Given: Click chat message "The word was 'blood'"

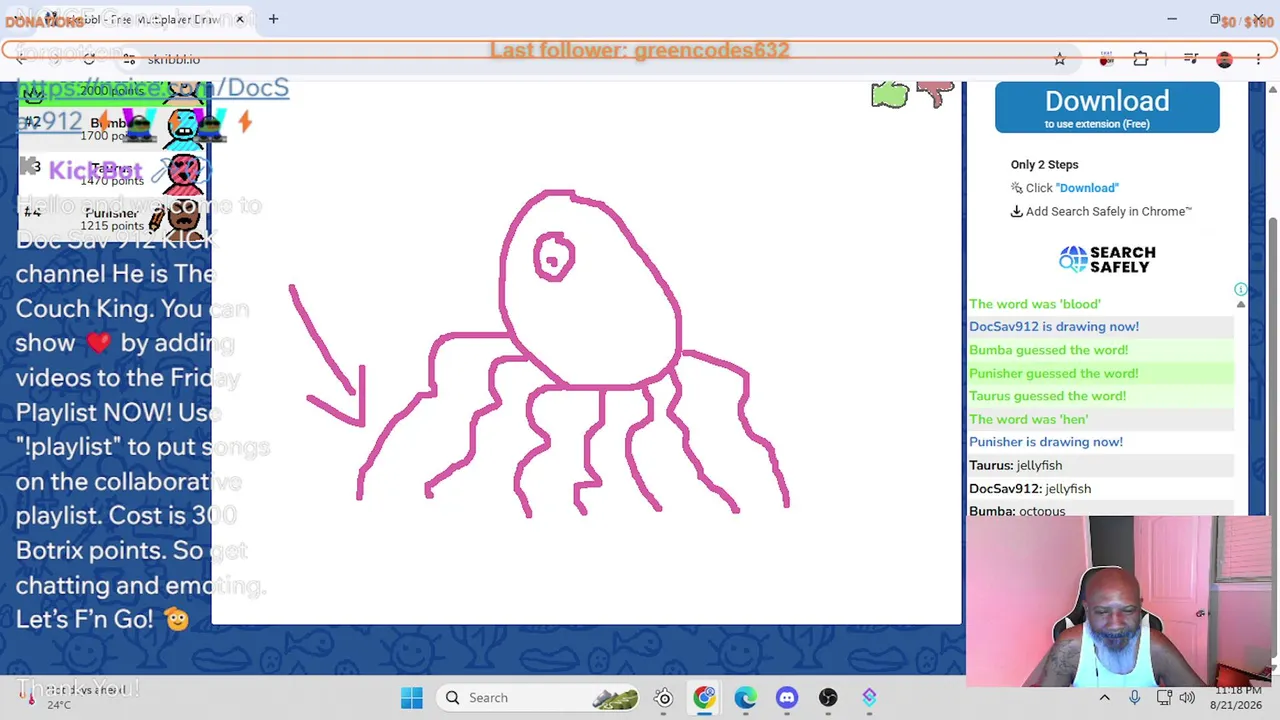Looking at the screenshot, I should pos(1034,304).
